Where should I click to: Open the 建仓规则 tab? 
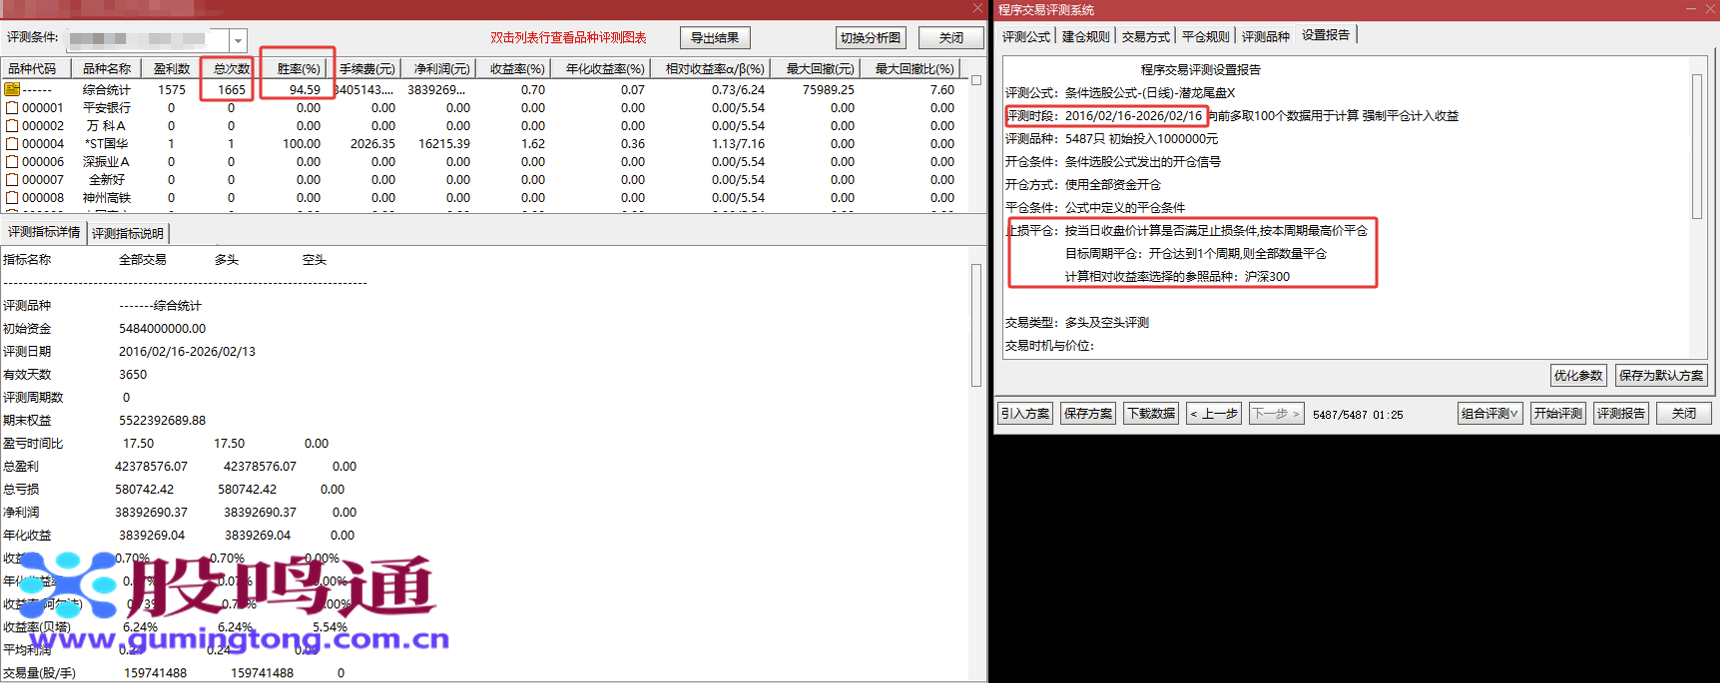click(x=1086, y=36)
